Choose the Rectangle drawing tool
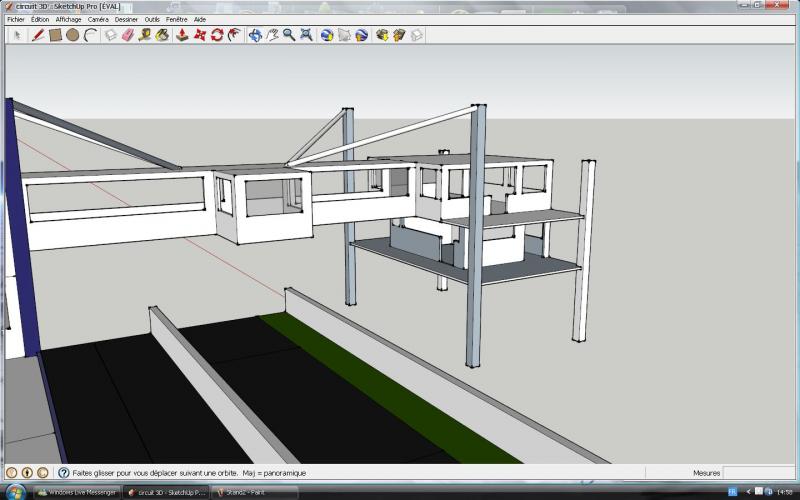Image resolution: width=800 pixels, height=500 pixels. pyautogui.click(x=56, y=34)
